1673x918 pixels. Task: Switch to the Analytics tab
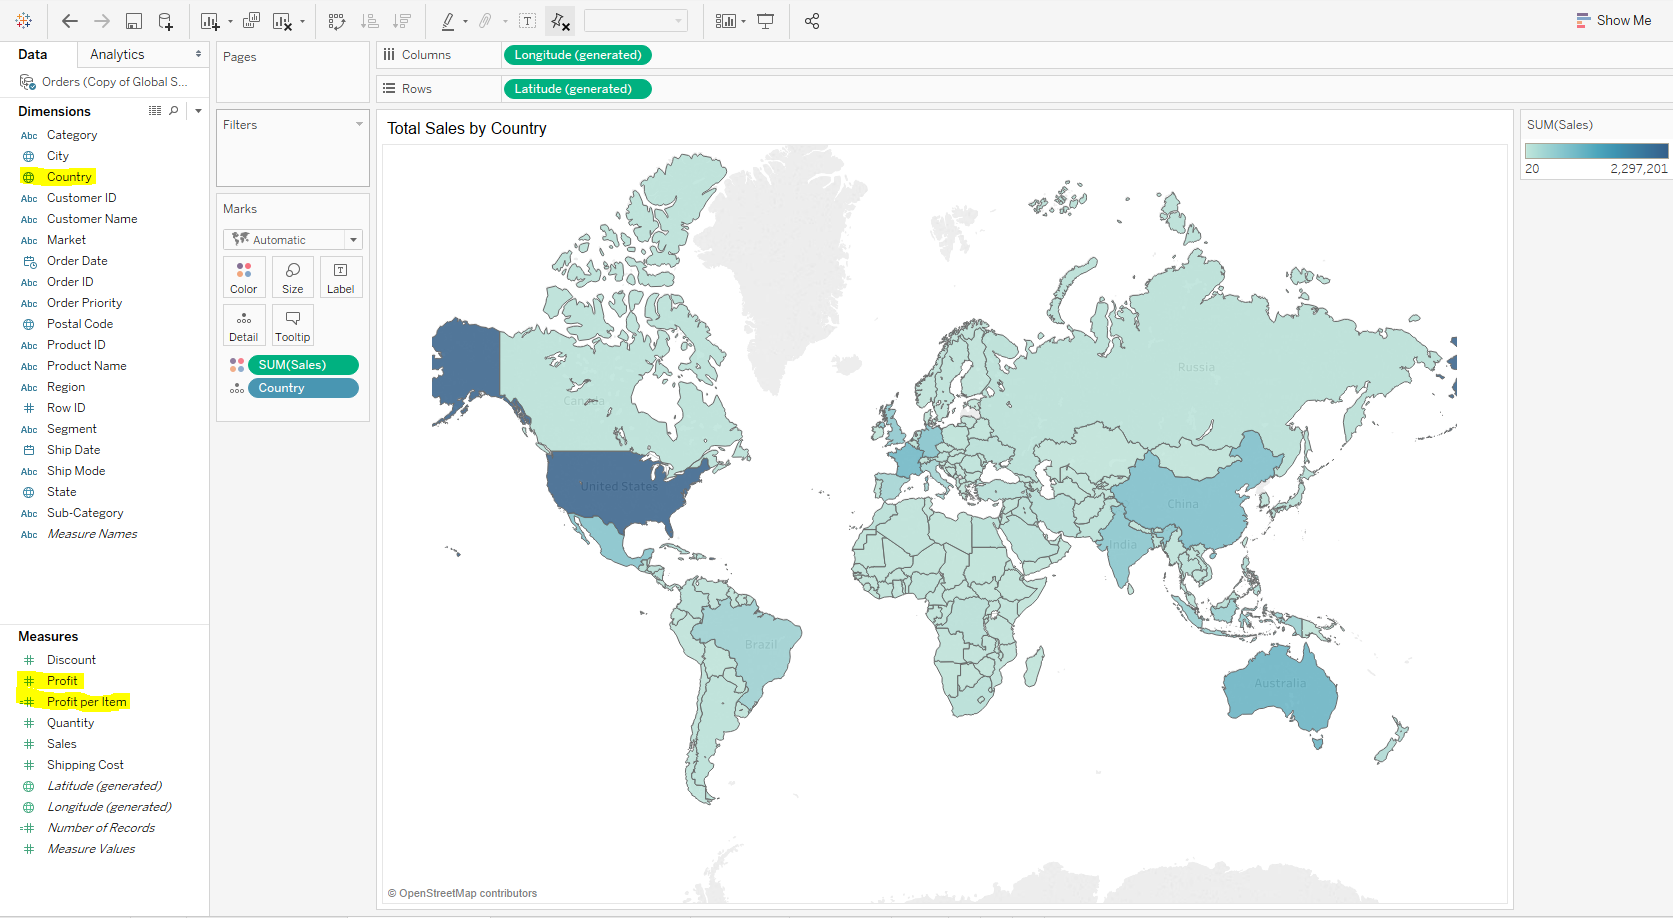pos(117,54)
